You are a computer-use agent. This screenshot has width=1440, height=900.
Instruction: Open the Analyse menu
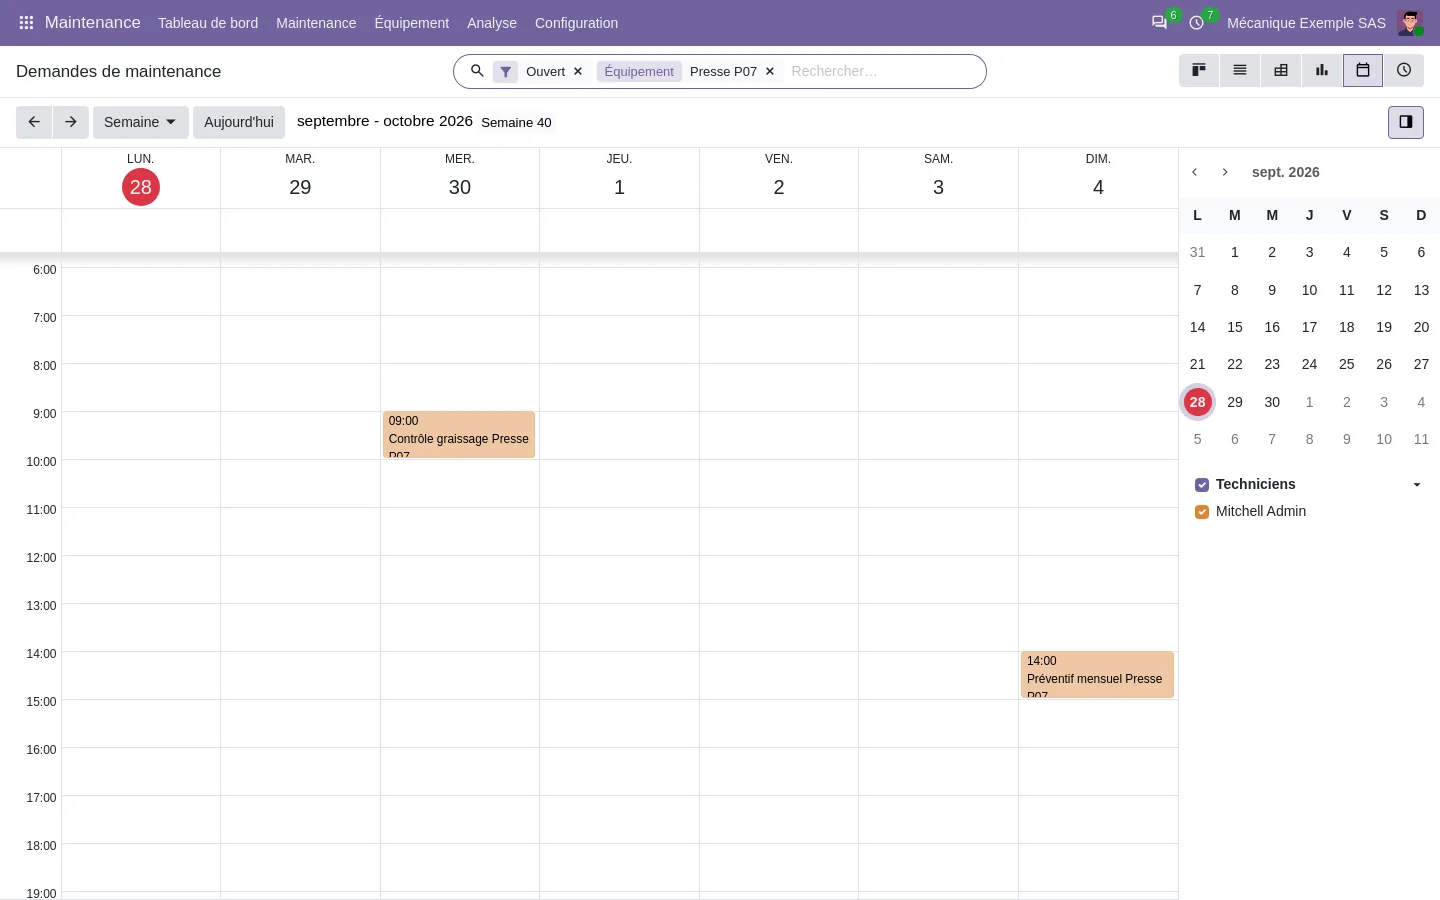tap(492, 23)
